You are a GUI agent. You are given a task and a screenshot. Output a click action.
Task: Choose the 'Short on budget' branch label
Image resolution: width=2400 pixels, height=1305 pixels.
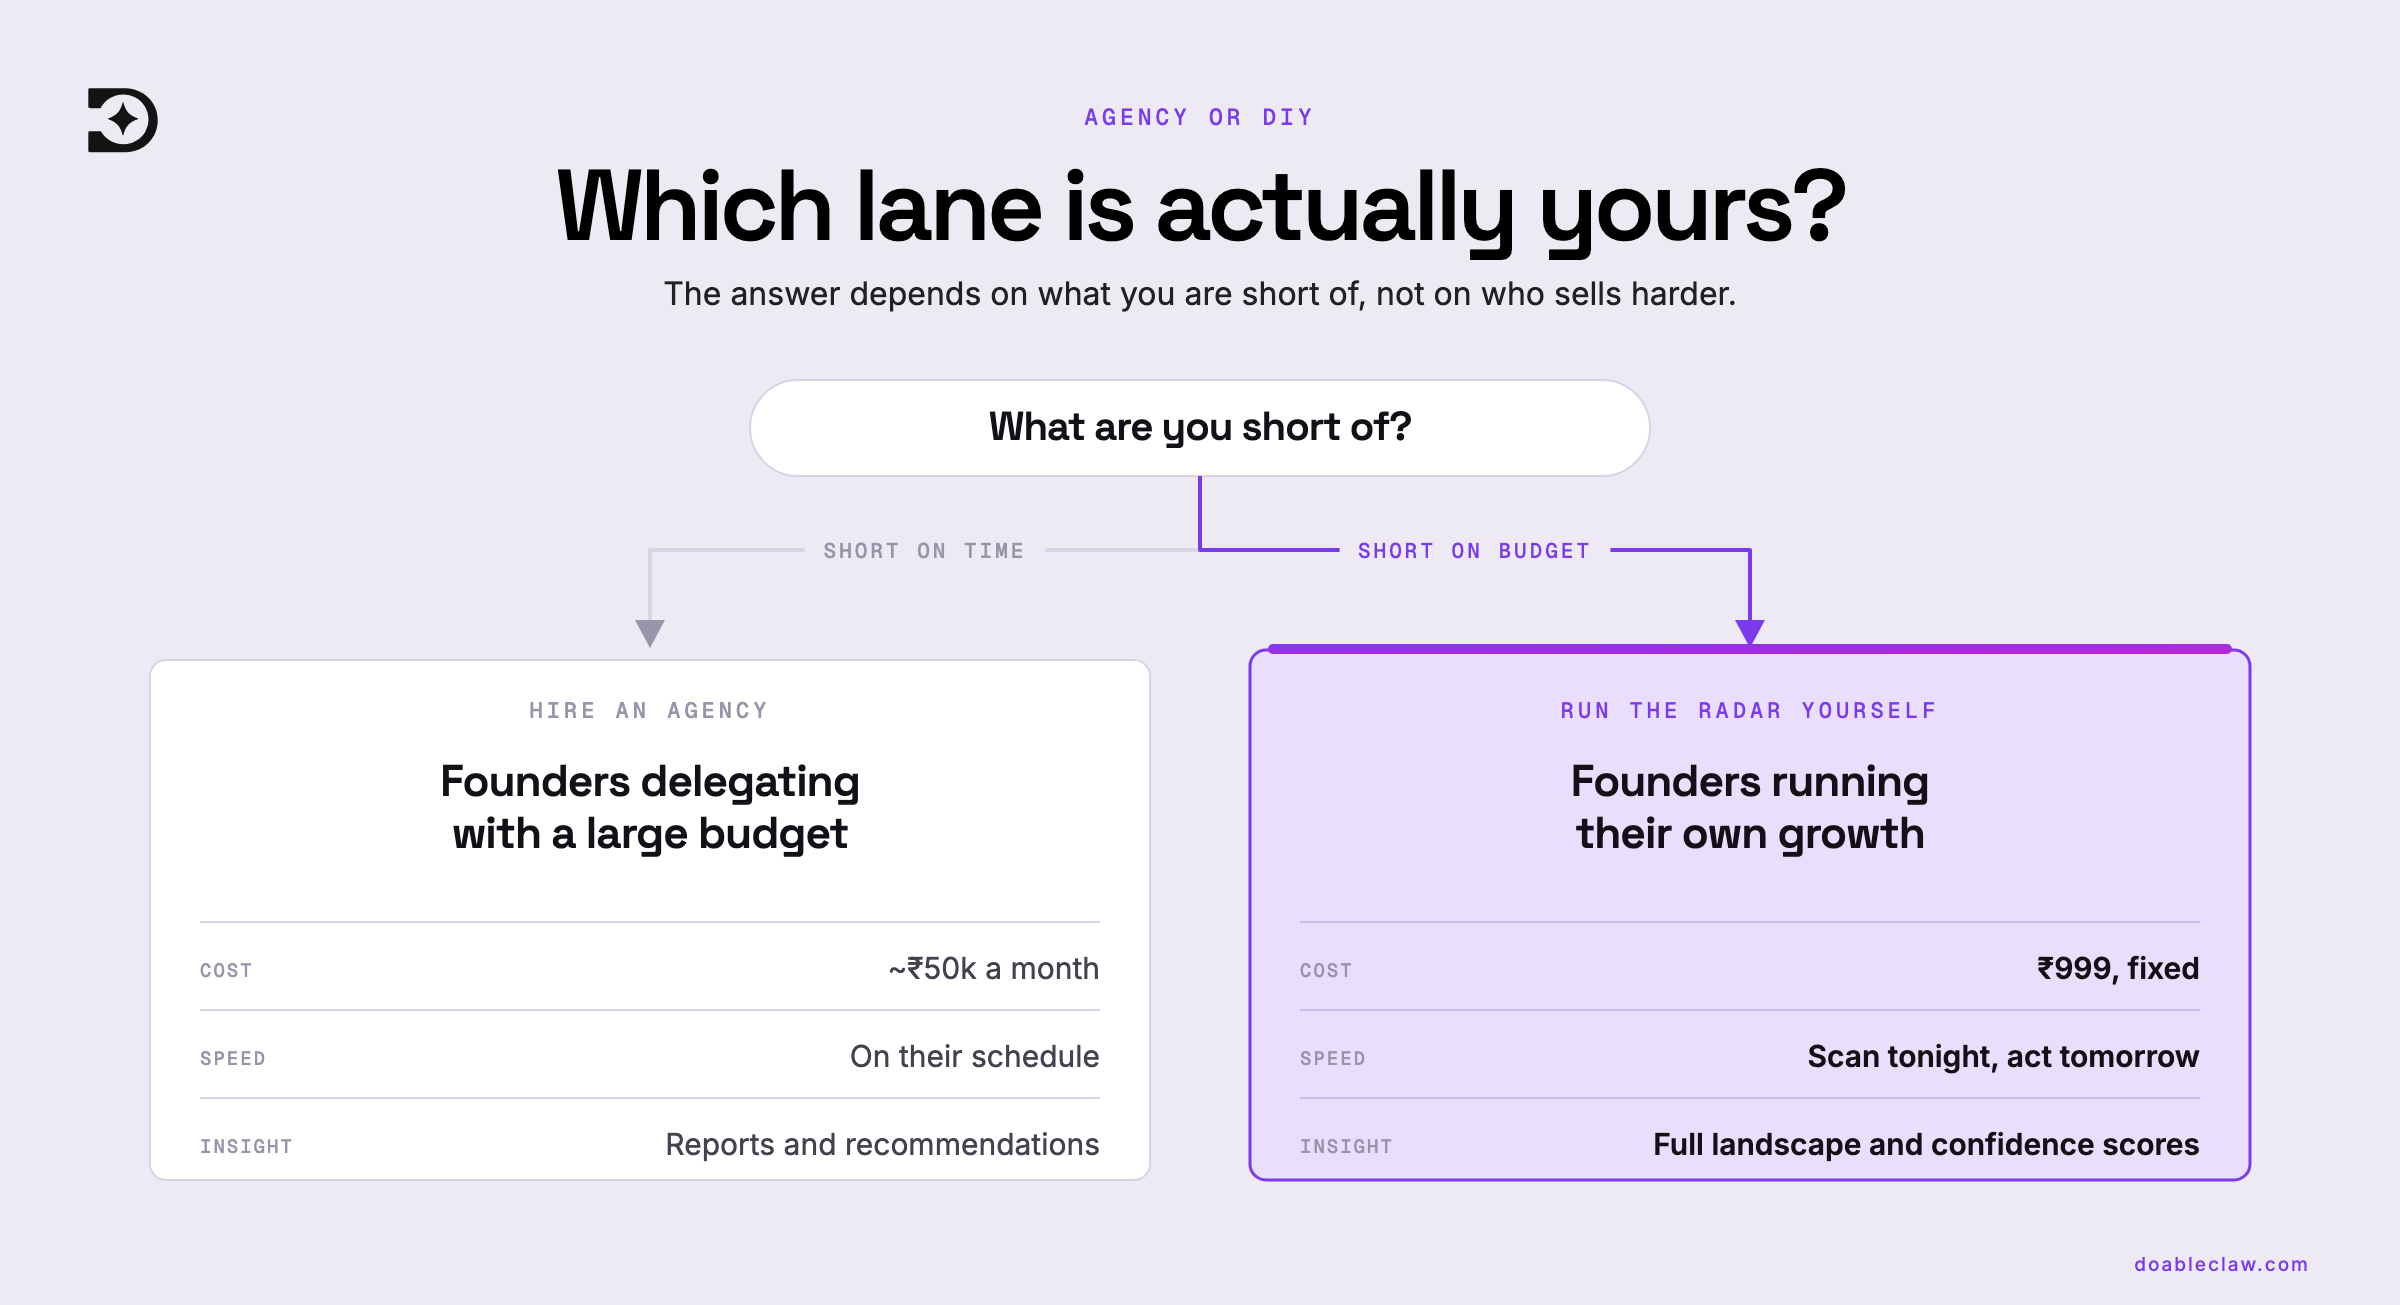pos(1474,551)
